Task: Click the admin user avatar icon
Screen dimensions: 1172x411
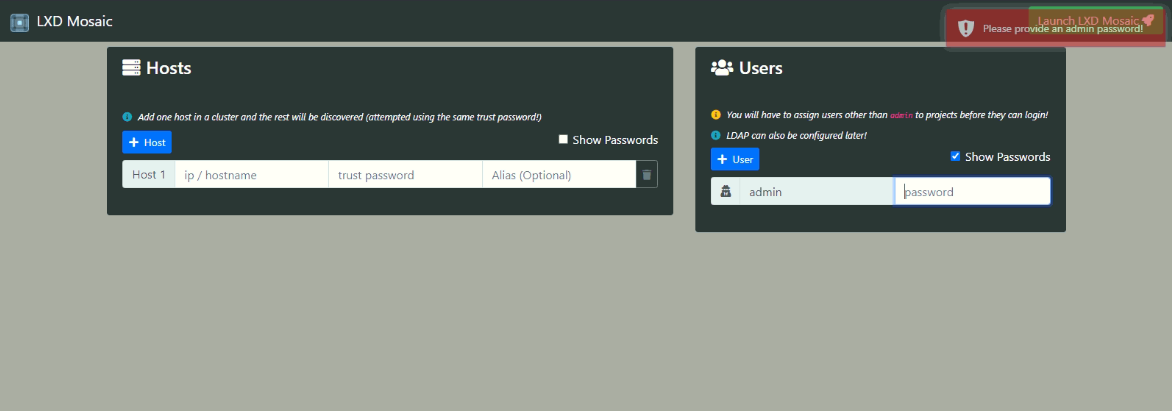Action: [x=725, y=192]
